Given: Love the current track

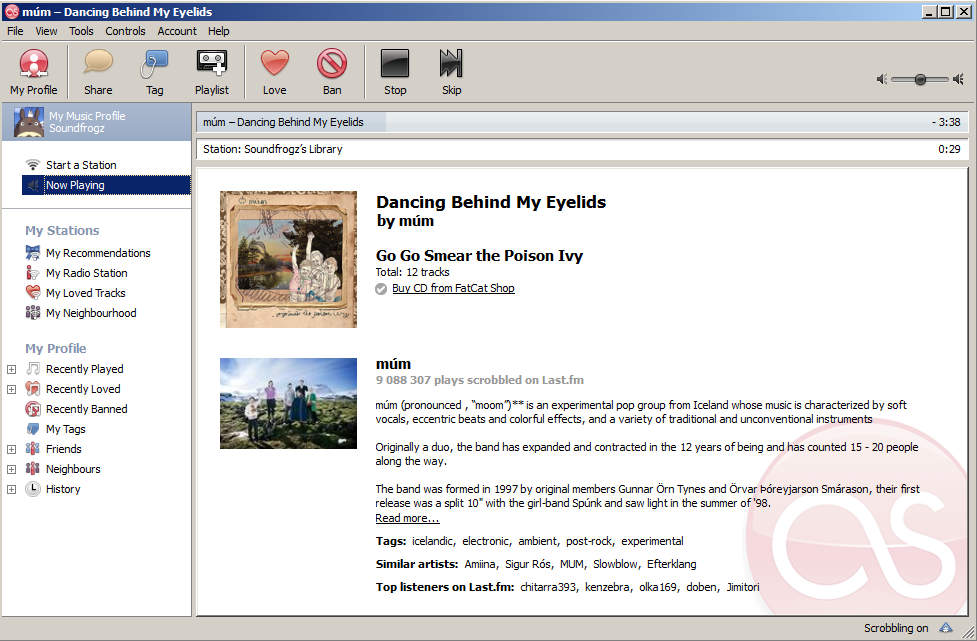Looking at the screenshot, I should click(275, 72).
